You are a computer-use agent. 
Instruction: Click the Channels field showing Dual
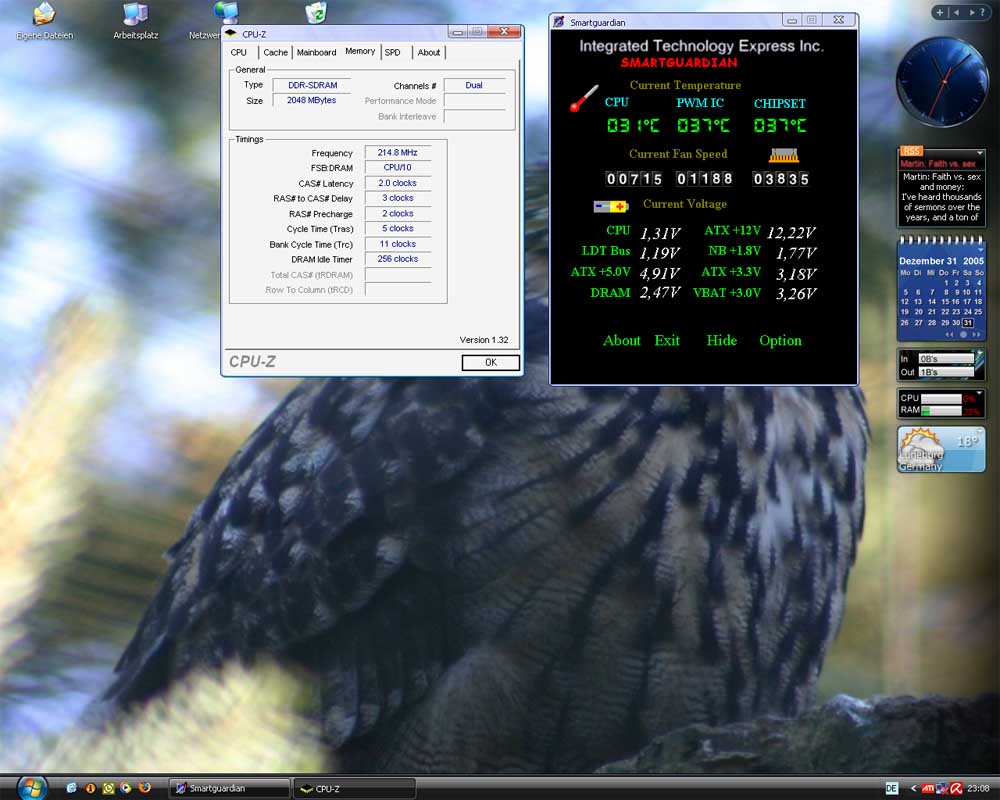tap(474, 85)
